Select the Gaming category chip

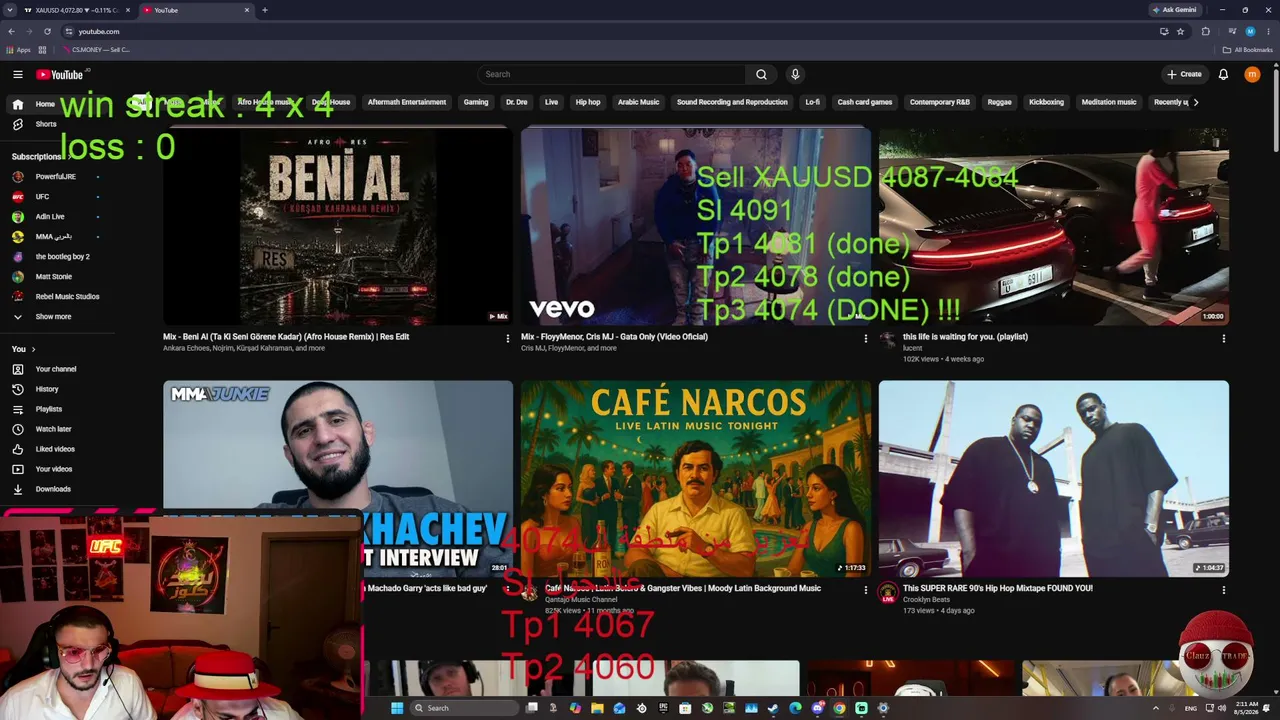[476, 102]
